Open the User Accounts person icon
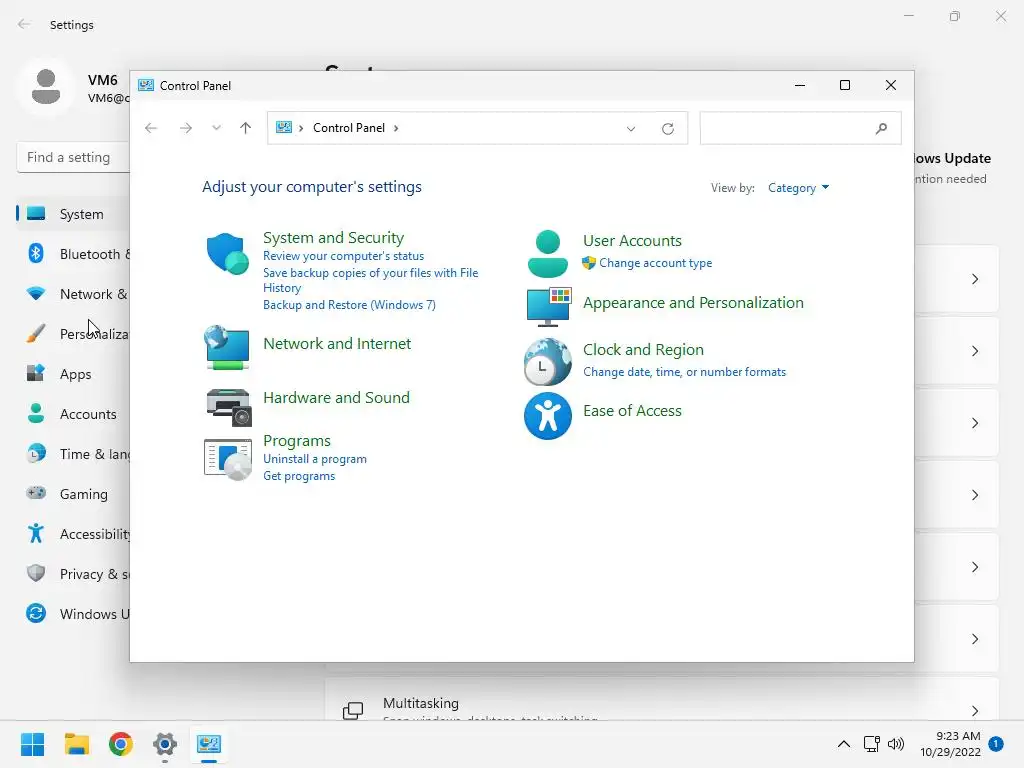Viewport: 1024px width, 768px height. point(547,253)
